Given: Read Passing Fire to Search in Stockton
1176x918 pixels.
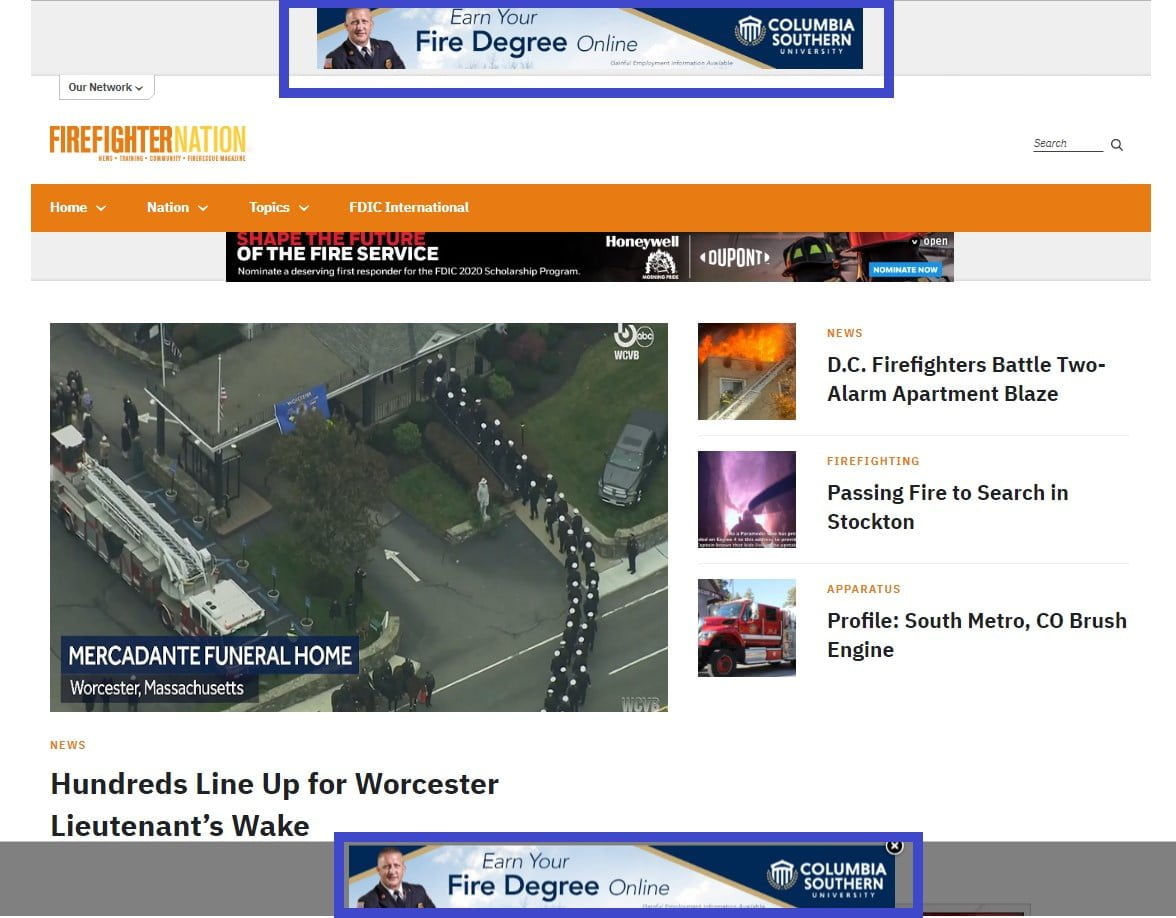Looking at the screenshot, I should [x=947, y=507].
